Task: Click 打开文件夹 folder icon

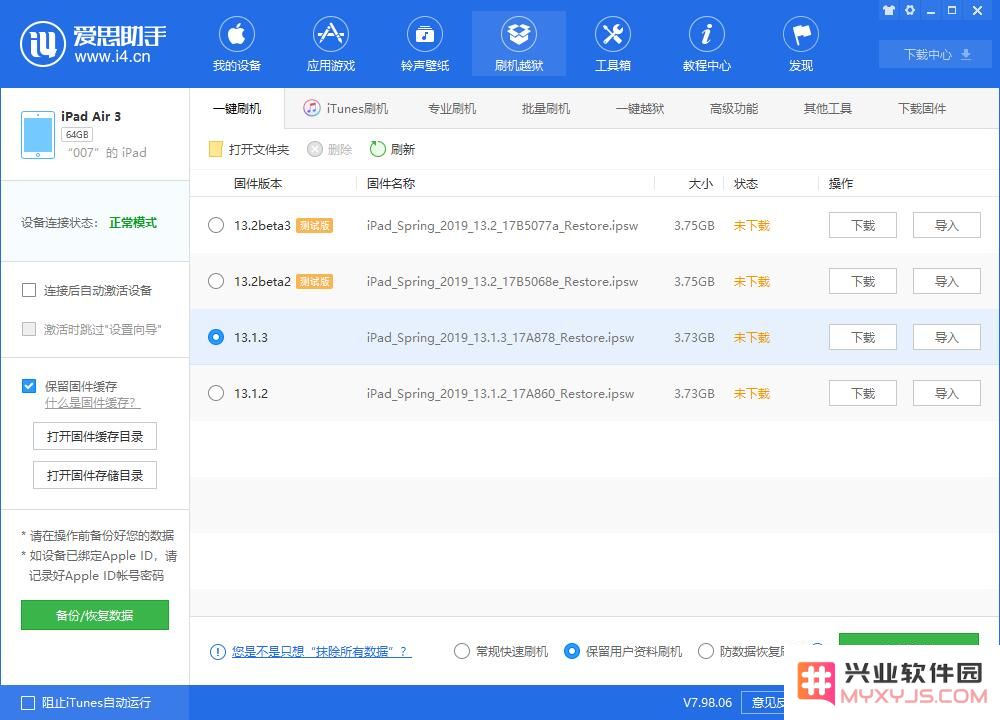Action: click(216, 149)
